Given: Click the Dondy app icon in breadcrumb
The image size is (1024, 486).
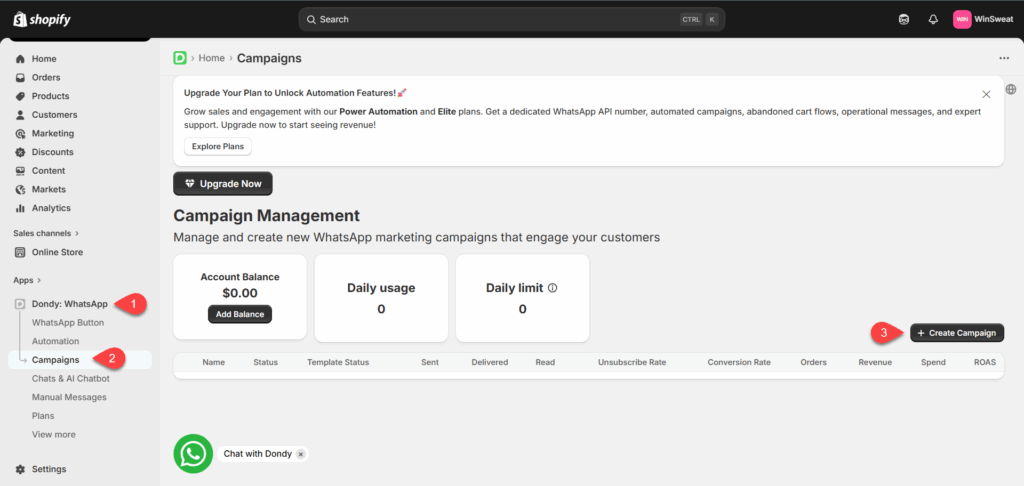Looking at the screenshot, I should [180, 58].
